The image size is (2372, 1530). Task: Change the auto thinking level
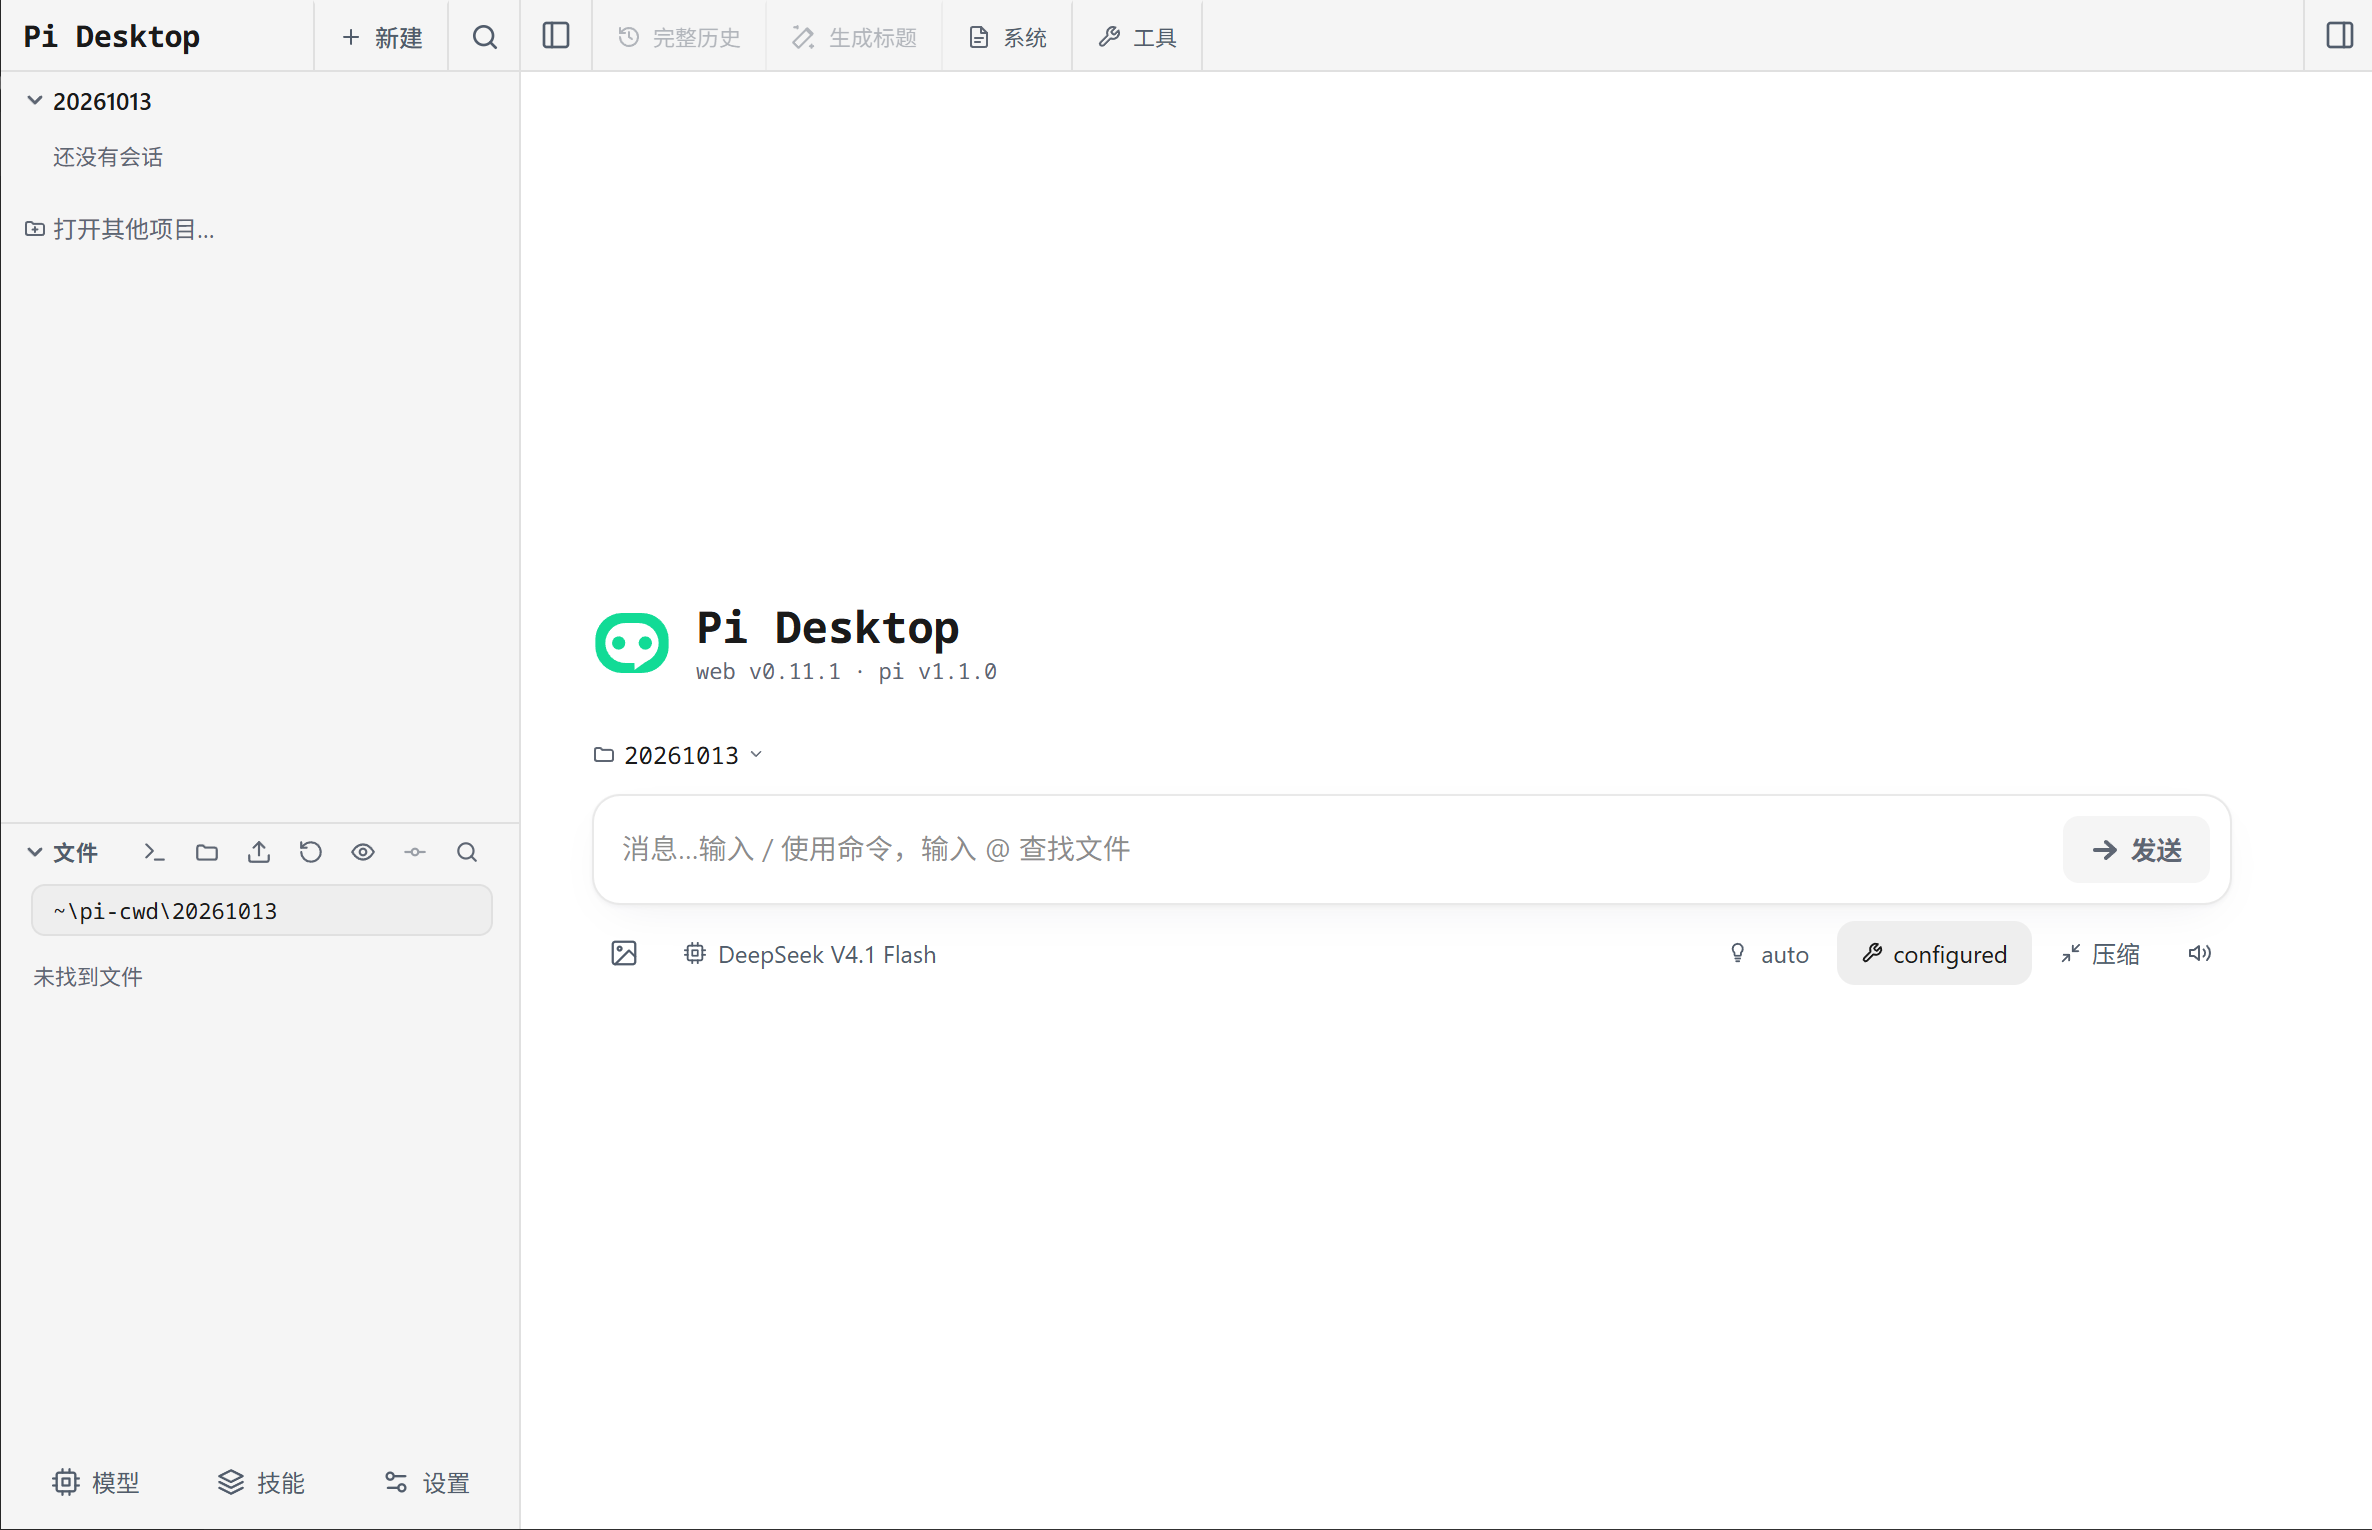(1769, 954)
